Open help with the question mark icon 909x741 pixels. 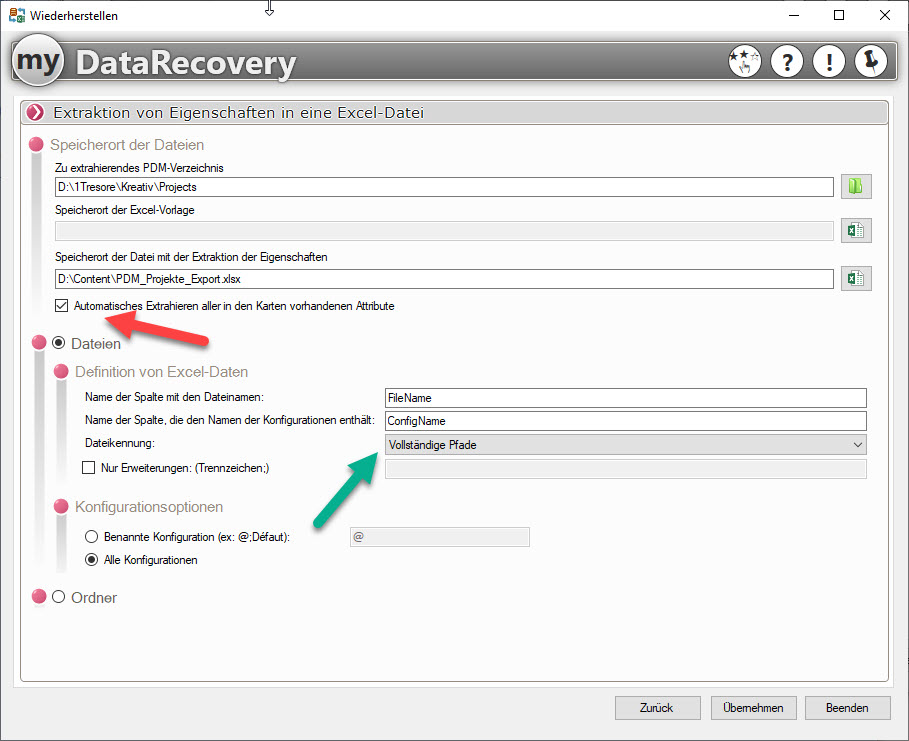pyautogui.click(x=787, y=61)
